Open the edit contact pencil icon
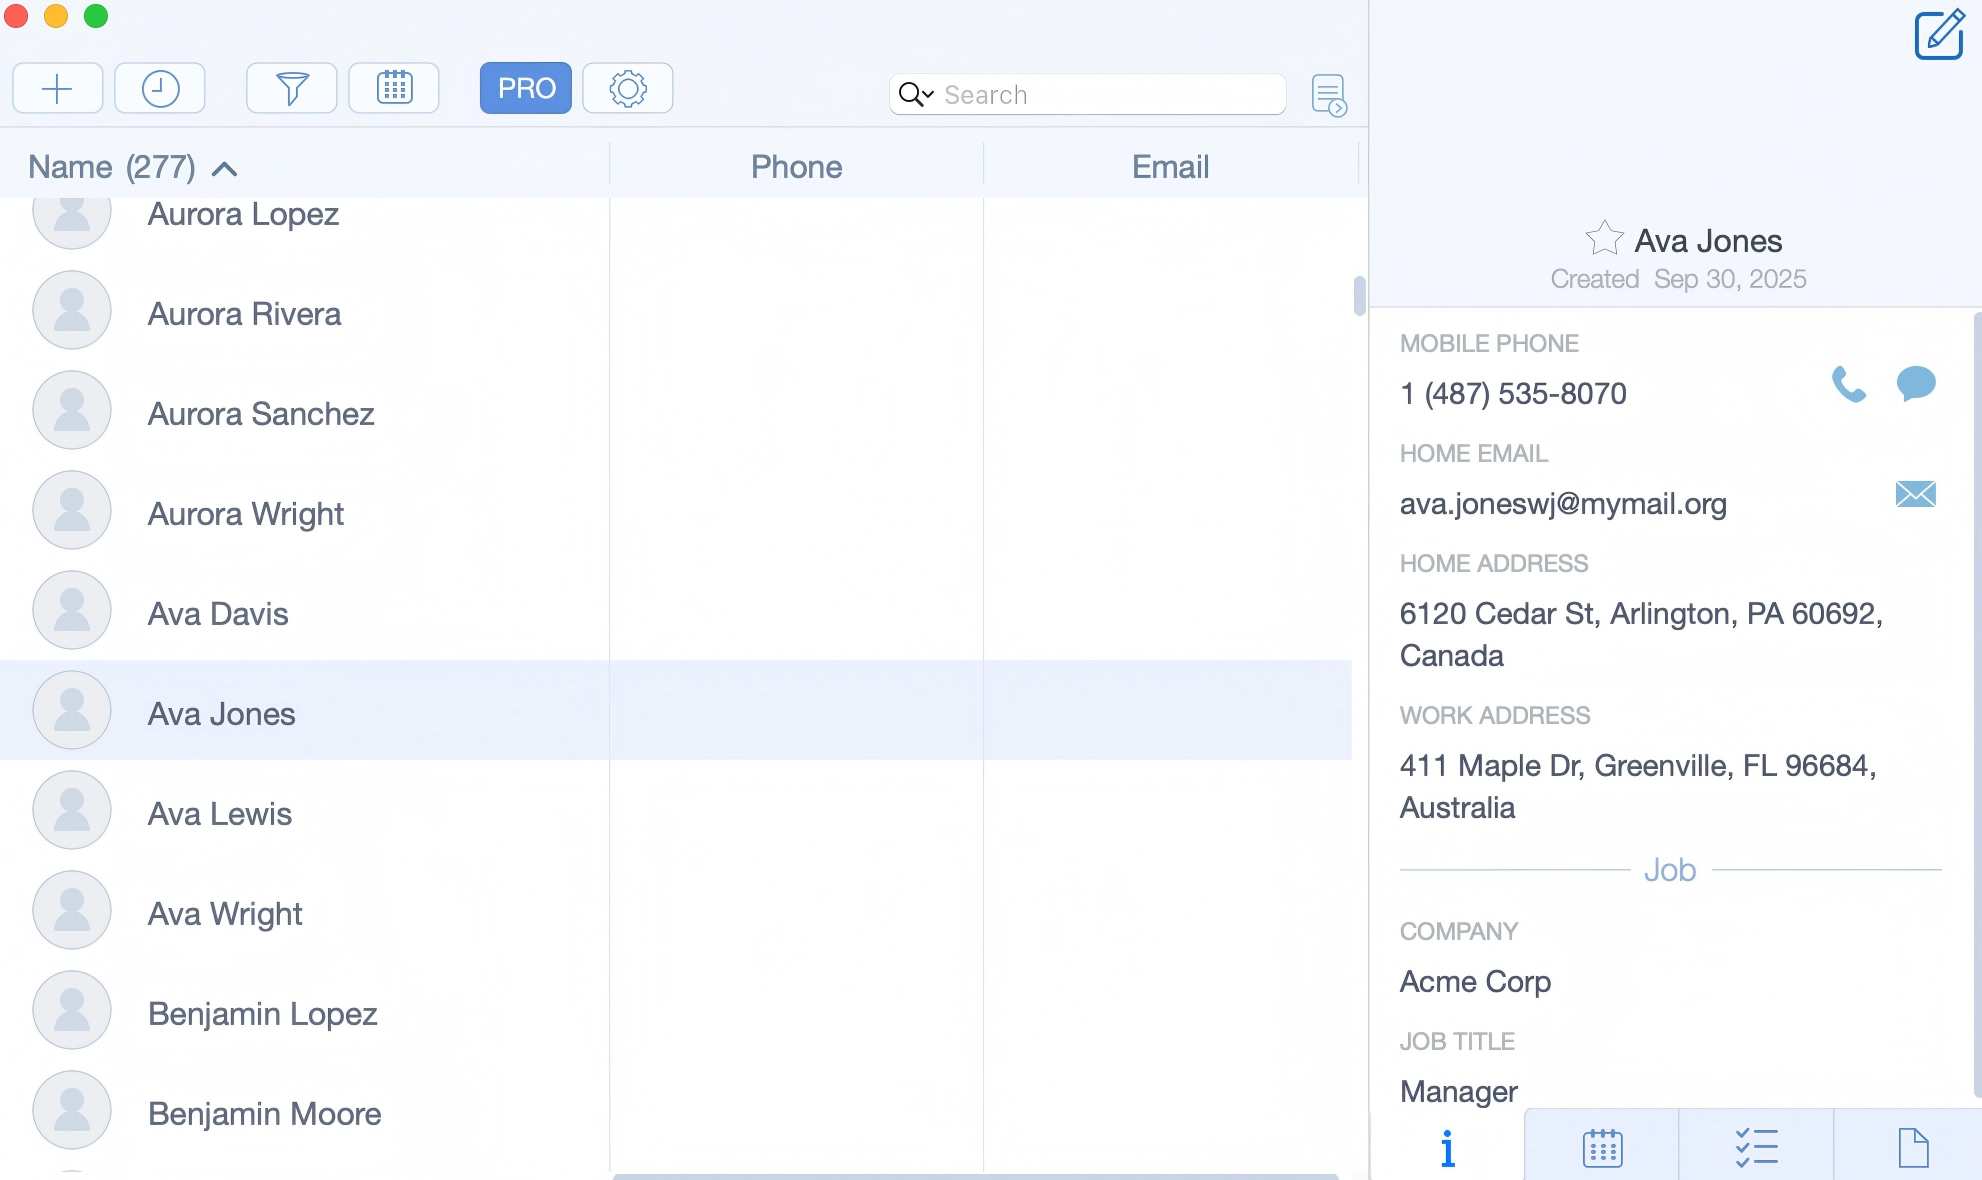 [1938, 35]
